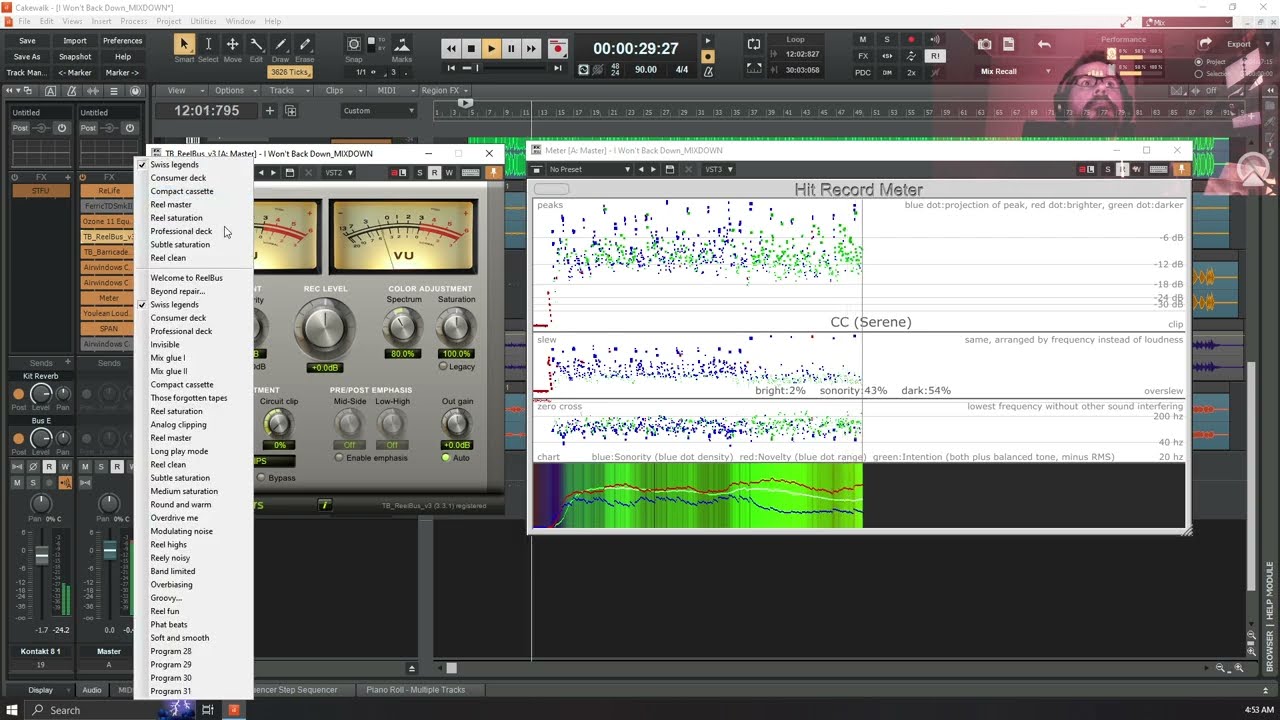Click the Save button
1280x720 pixels.
tap(27, 41)
